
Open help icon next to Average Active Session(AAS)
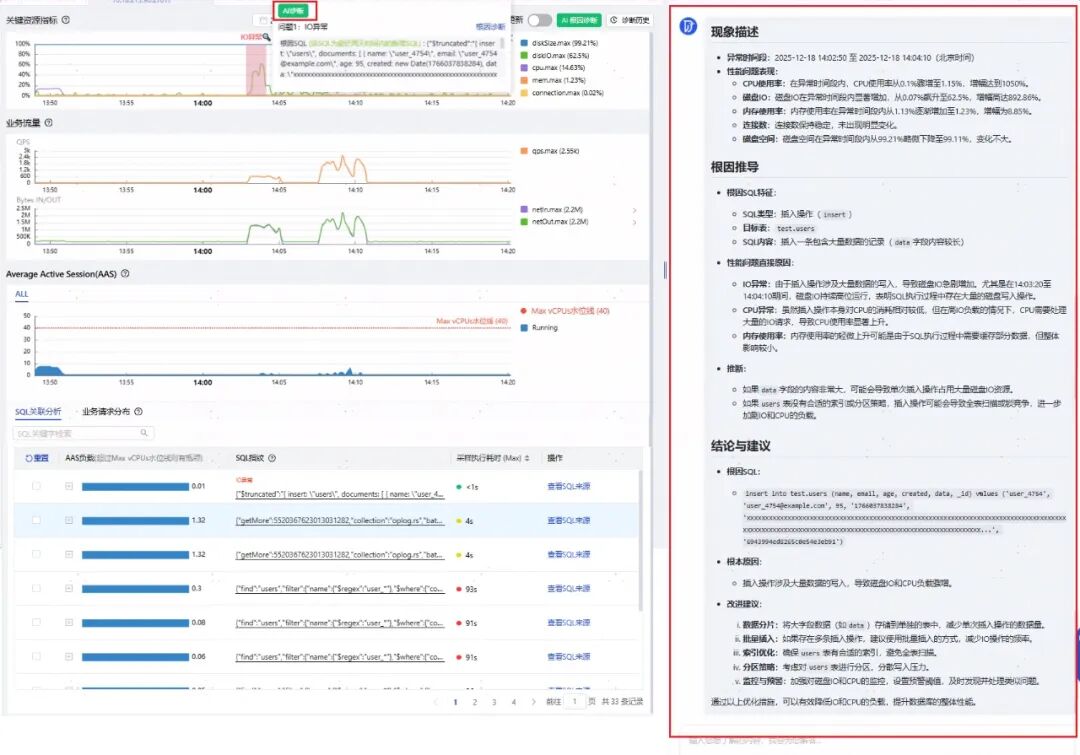(125, 273)
